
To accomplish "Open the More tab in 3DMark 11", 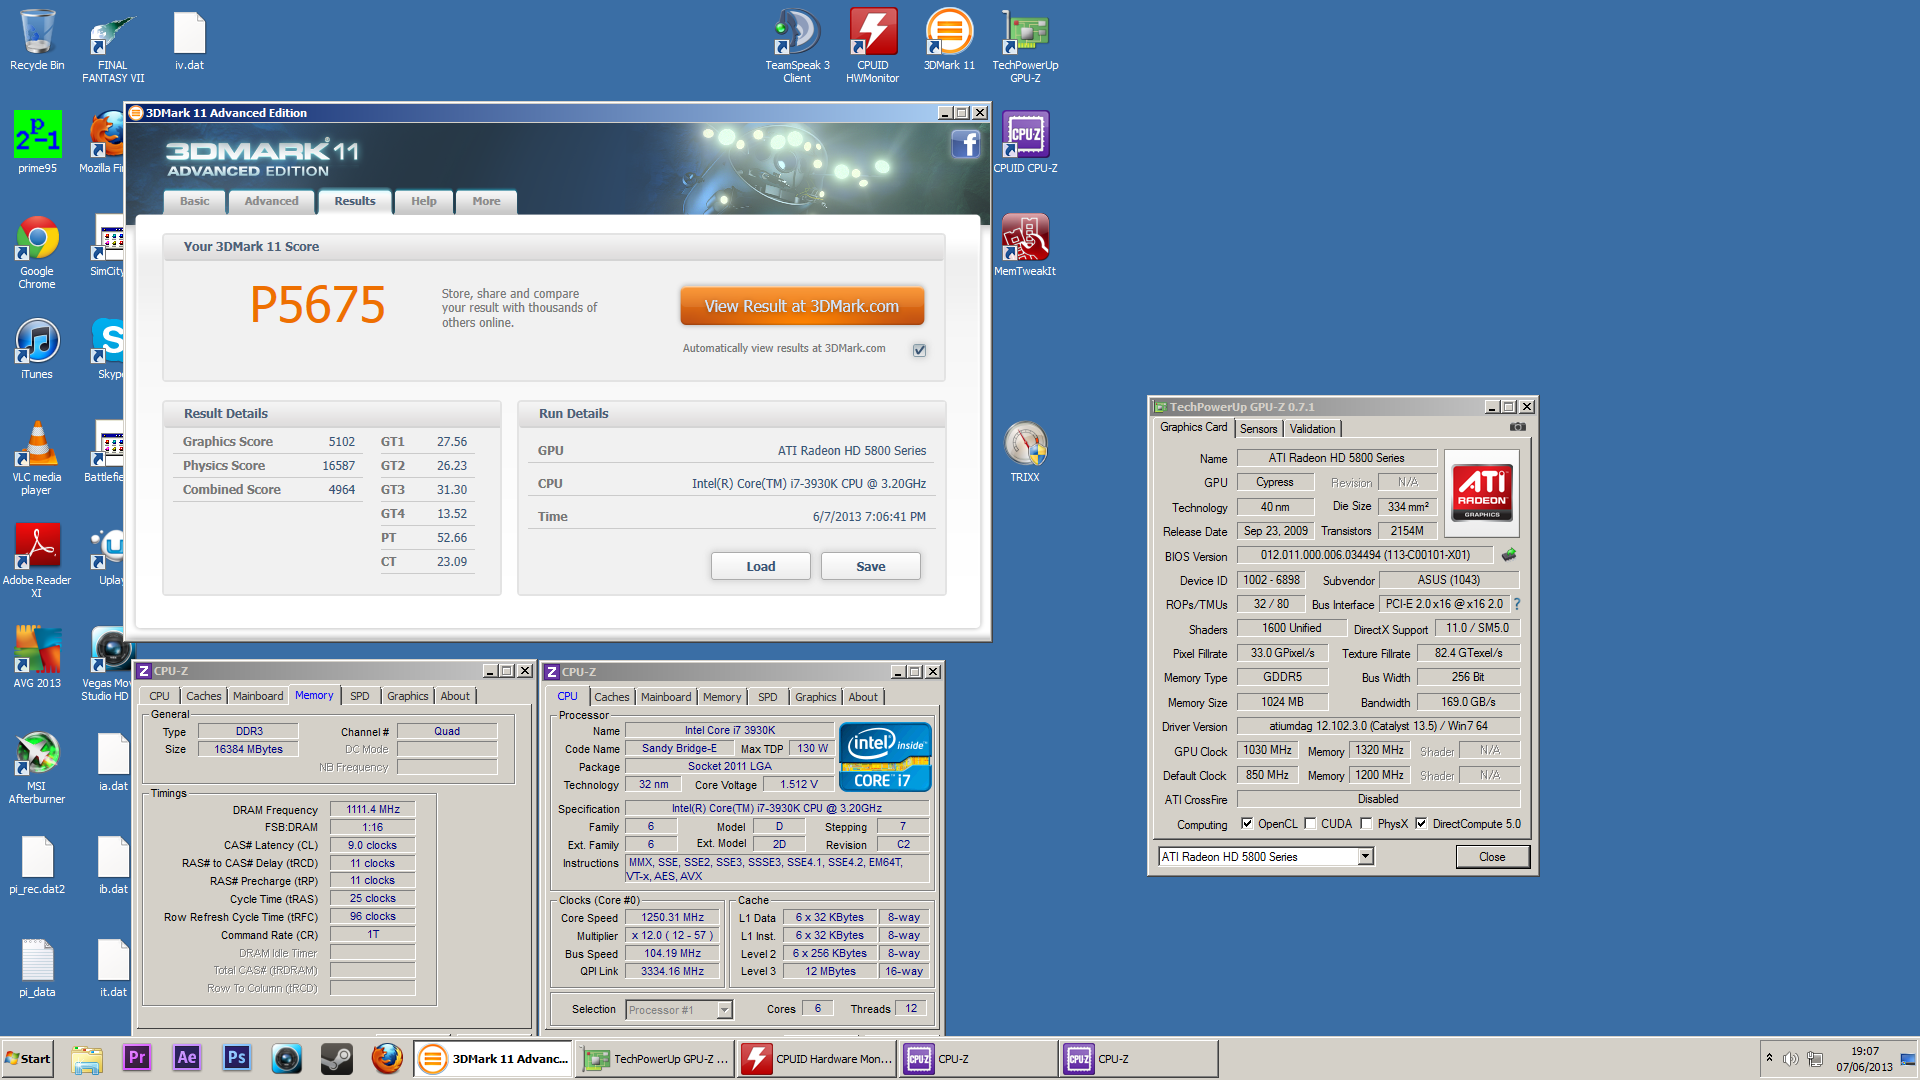I will tap(487, 202).
